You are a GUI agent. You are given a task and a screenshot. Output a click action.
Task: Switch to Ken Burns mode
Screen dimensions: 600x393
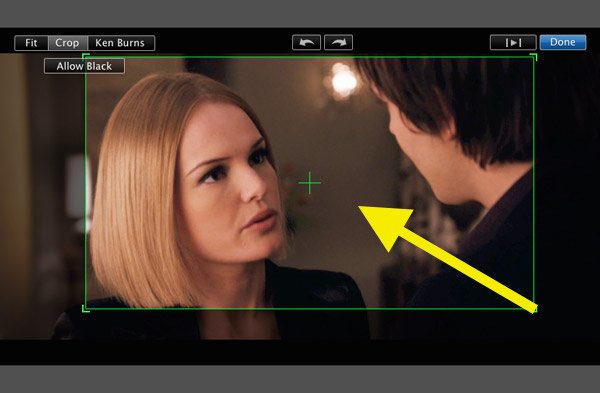tap(121, 43)
